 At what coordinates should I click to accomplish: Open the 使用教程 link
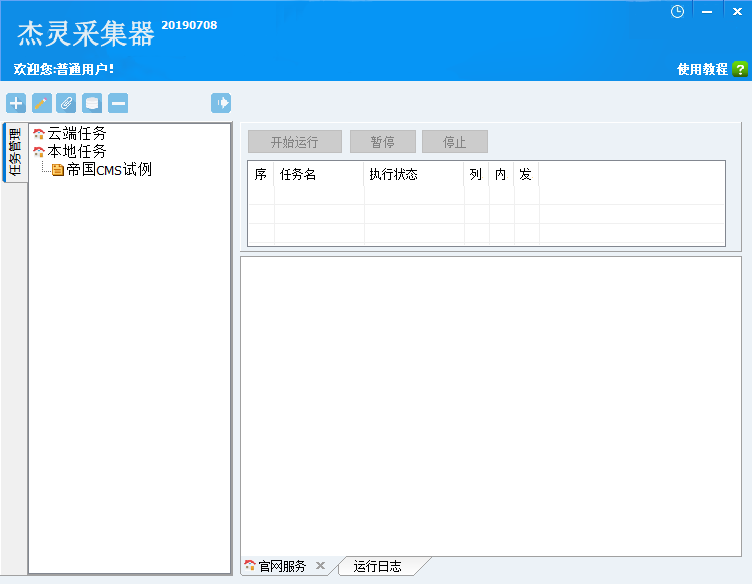[702, 69]
